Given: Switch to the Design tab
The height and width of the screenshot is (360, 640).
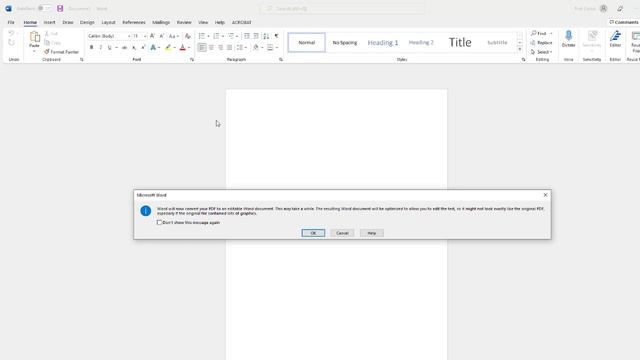Looking at the screenshot, I should point(87,22).
